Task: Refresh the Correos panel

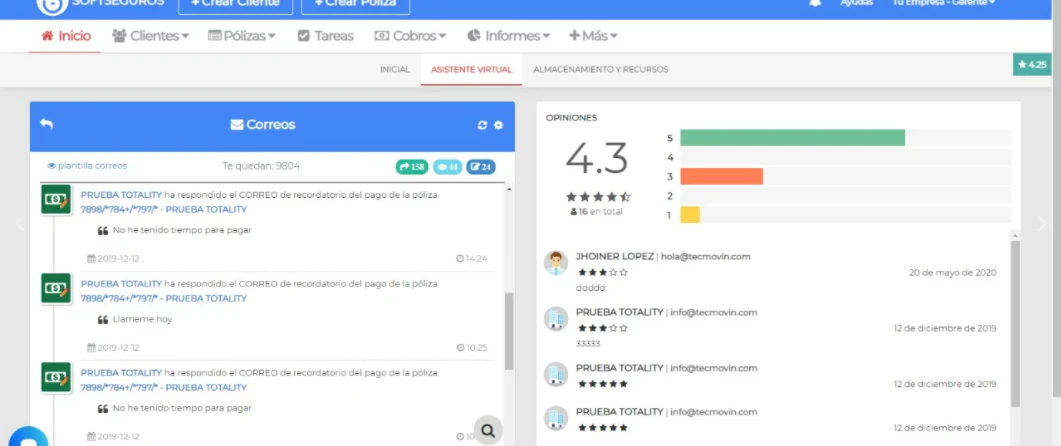Action: [x=482, y=125]
